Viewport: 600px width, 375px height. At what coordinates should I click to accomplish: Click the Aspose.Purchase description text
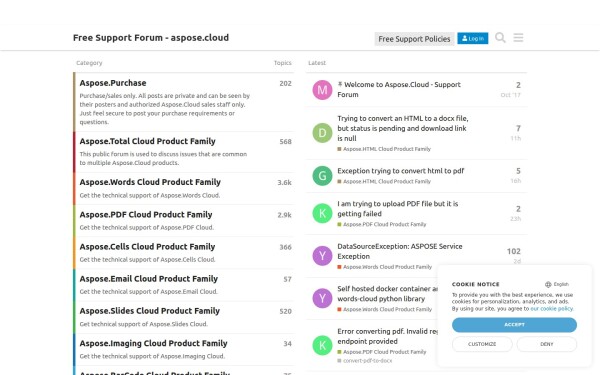click(x=165, y=109)
